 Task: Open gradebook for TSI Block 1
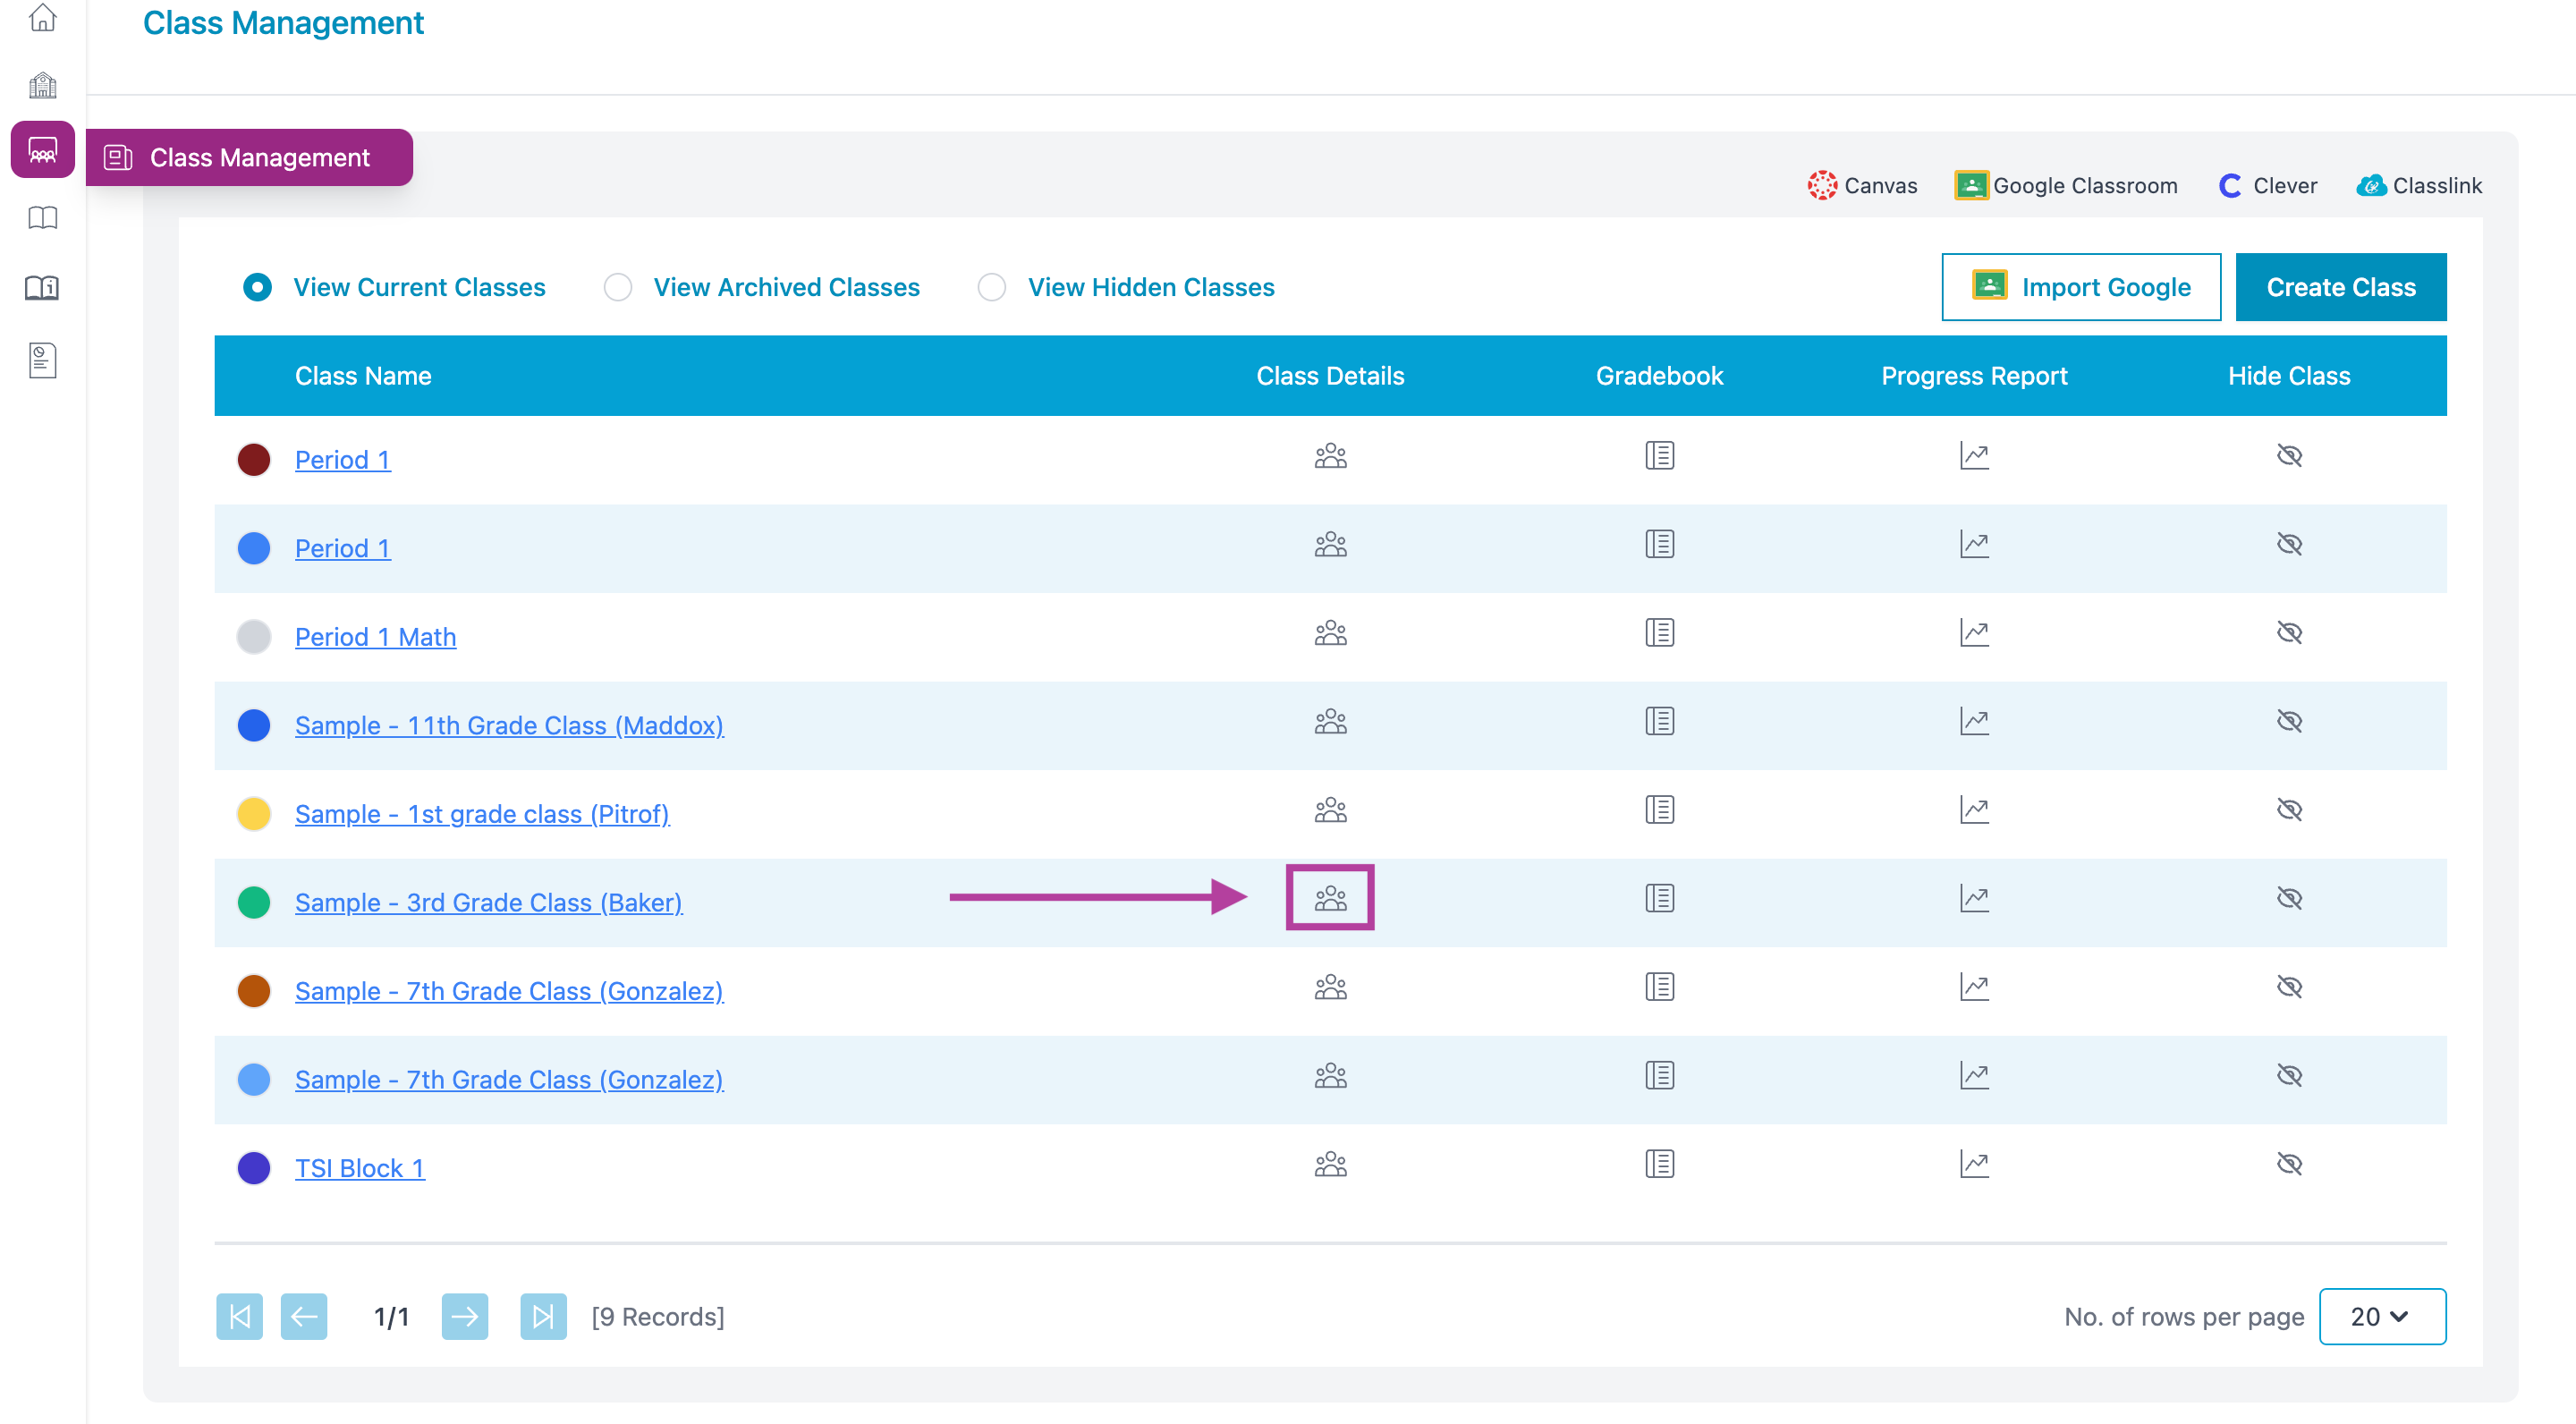pos(1659,1164)
